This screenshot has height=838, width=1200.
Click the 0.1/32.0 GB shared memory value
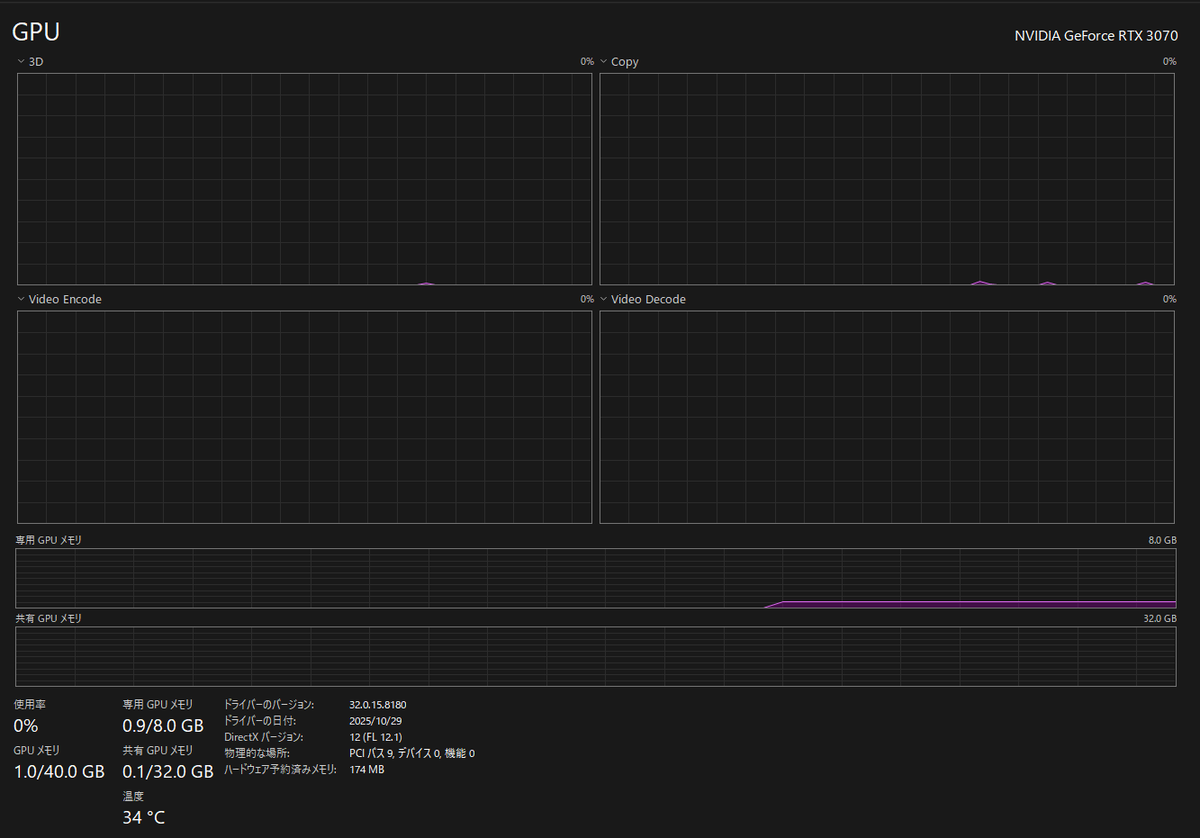tap(168, 771)
